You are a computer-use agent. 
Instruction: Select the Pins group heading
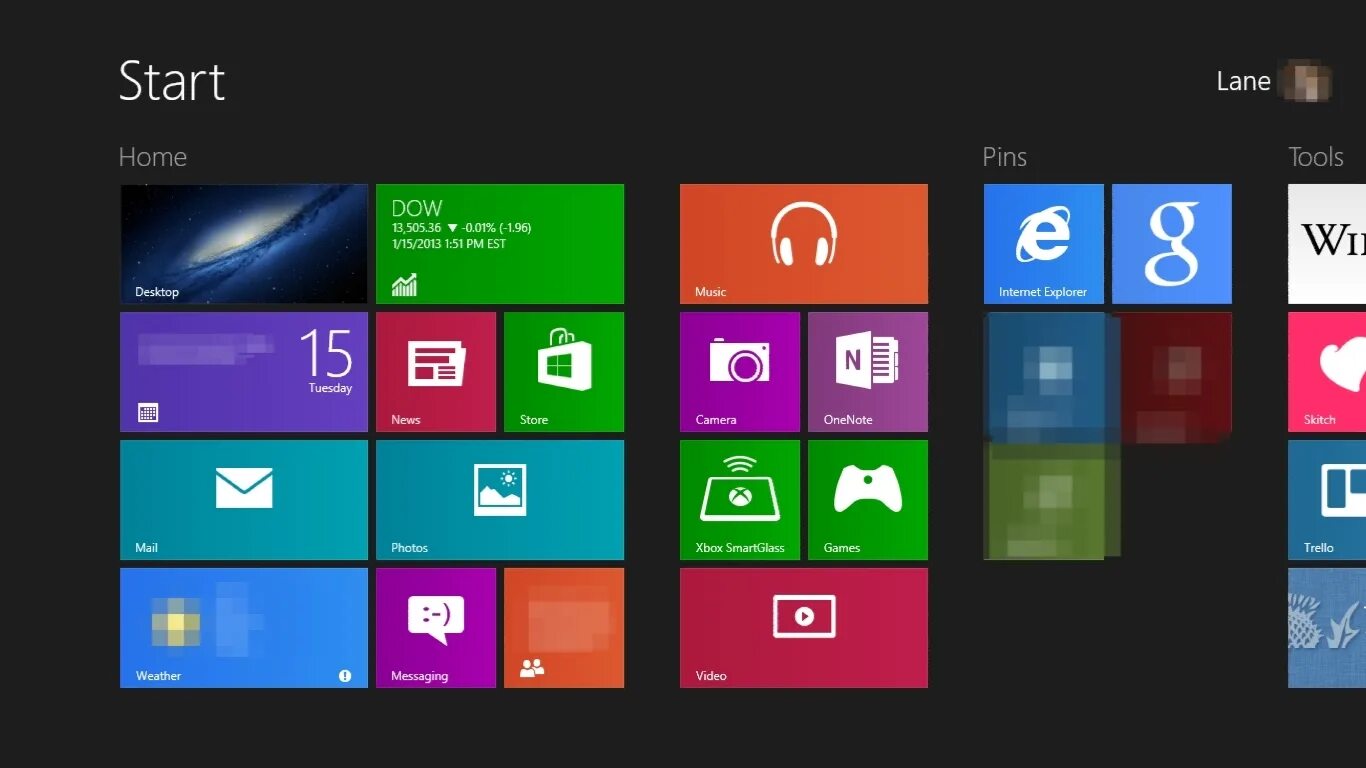point(1004,157)
